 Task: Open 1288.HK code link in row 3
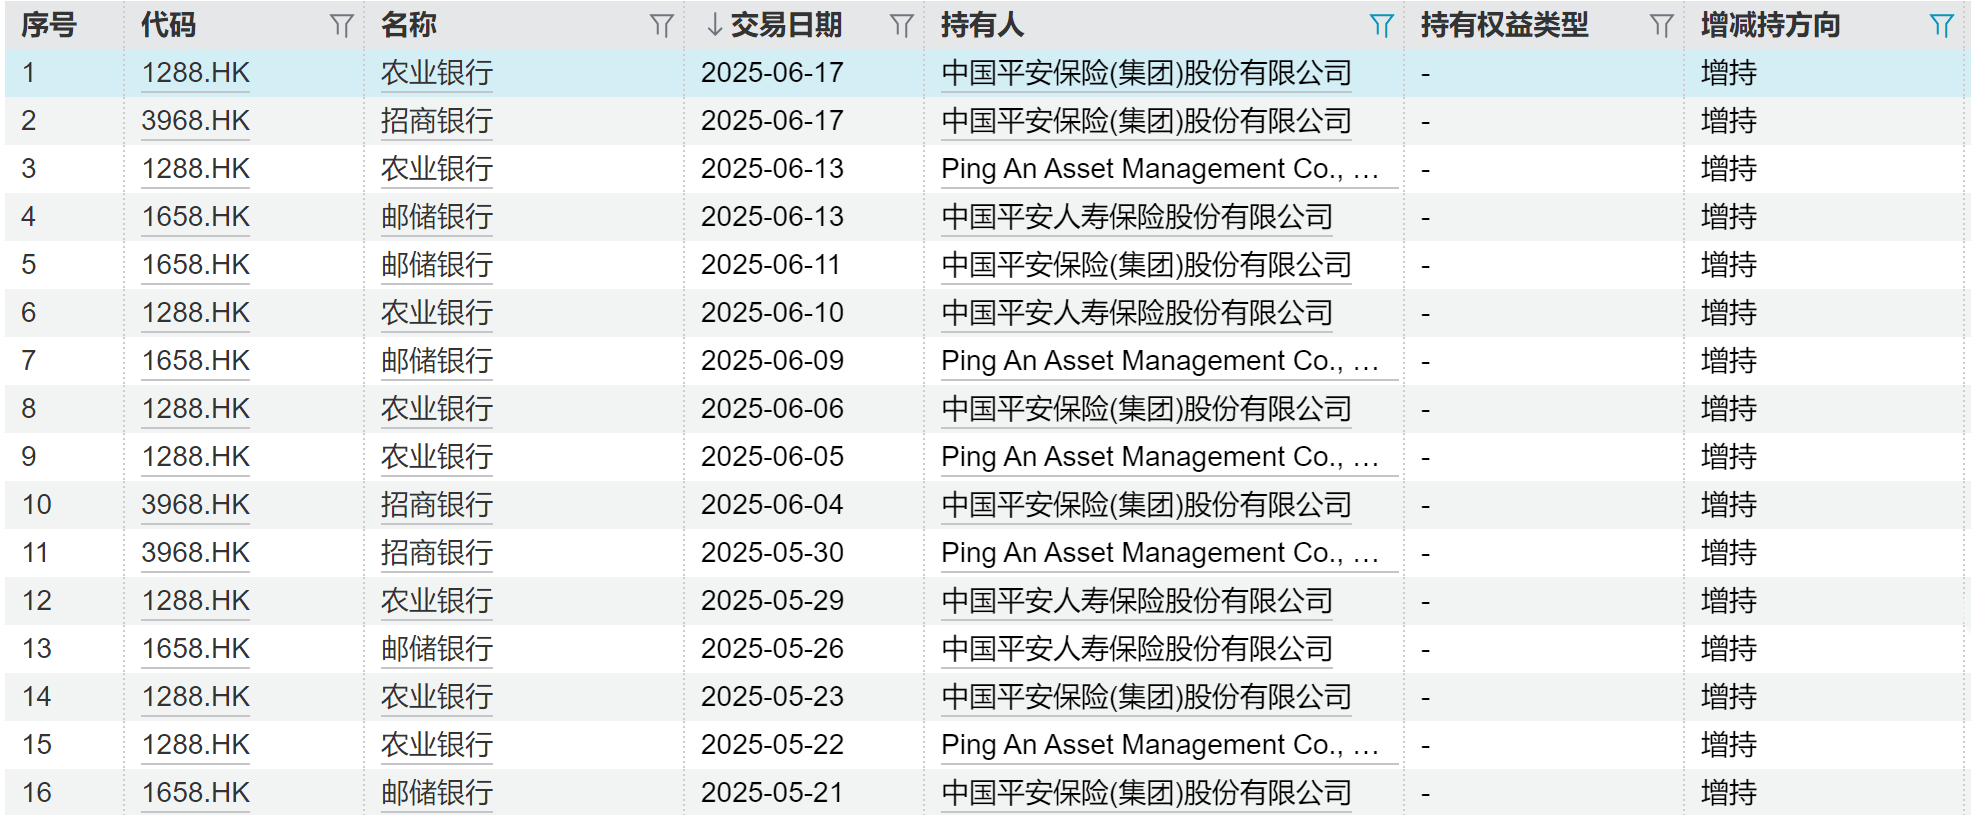(x=196, y=169)
